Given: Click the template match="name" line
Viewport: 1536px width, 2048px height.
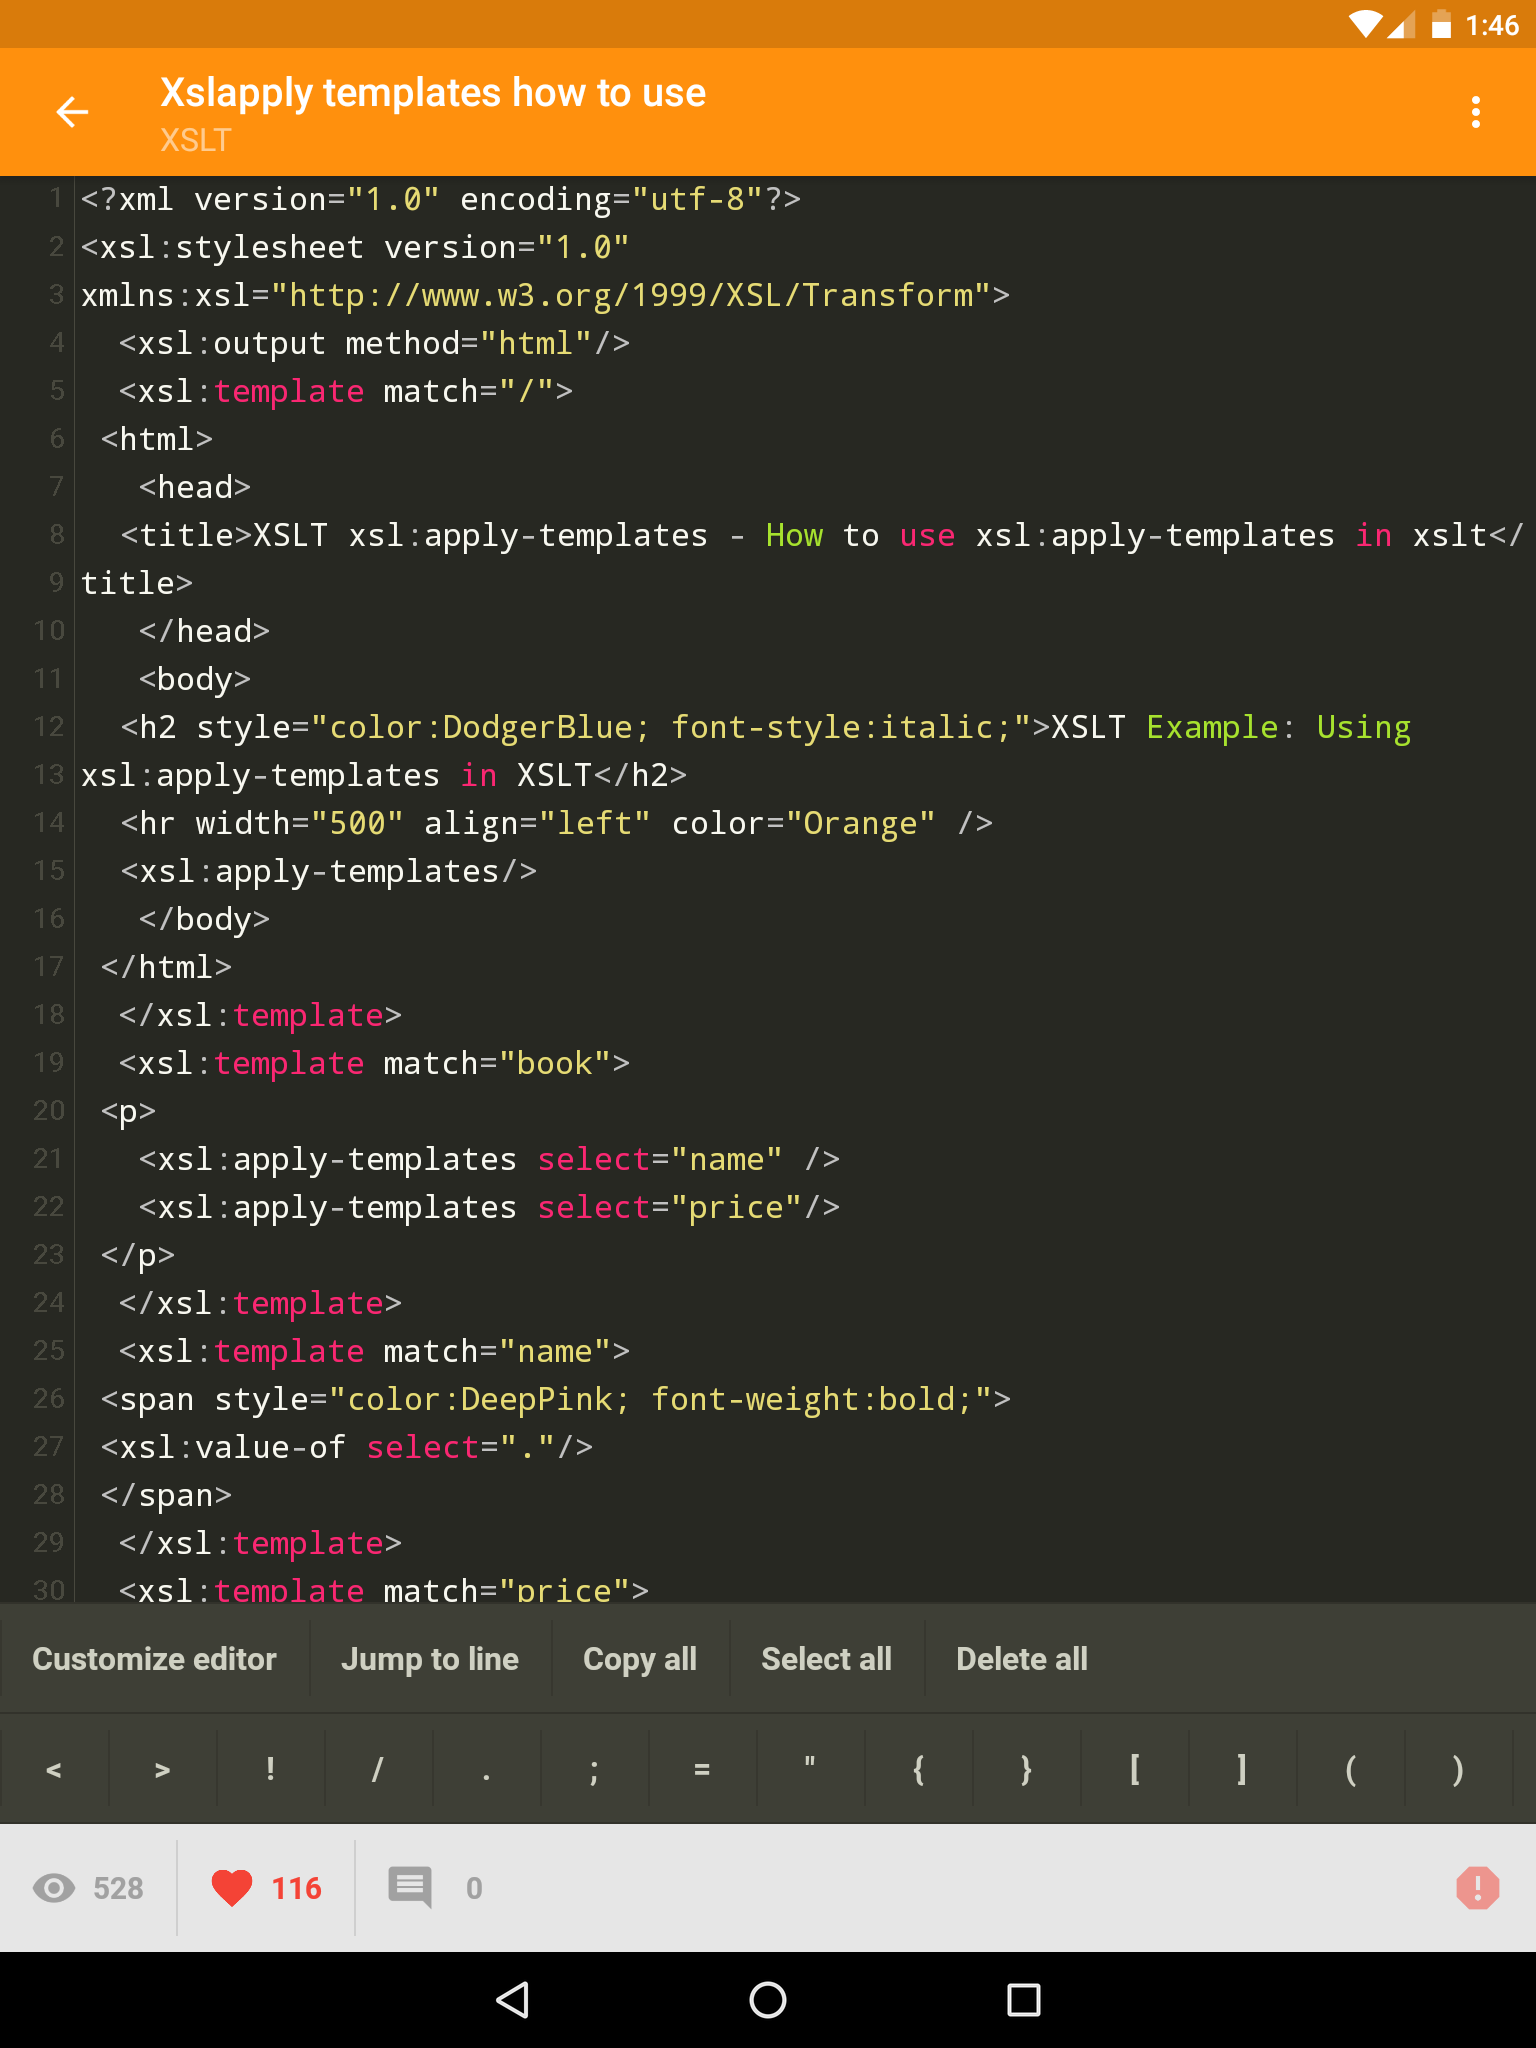Looking at the screenshot, I should click(x=374, y=1351).
